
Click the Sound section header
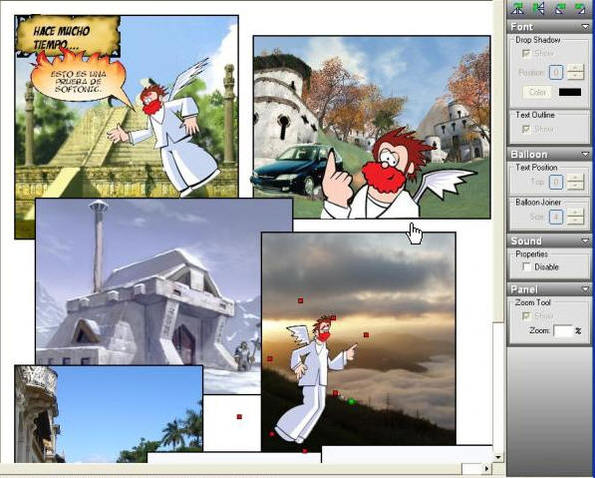click(549, 241)
